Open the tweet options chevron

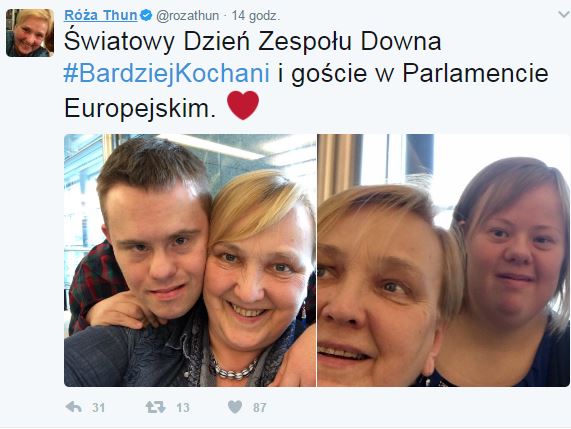(x=564, y=15)
